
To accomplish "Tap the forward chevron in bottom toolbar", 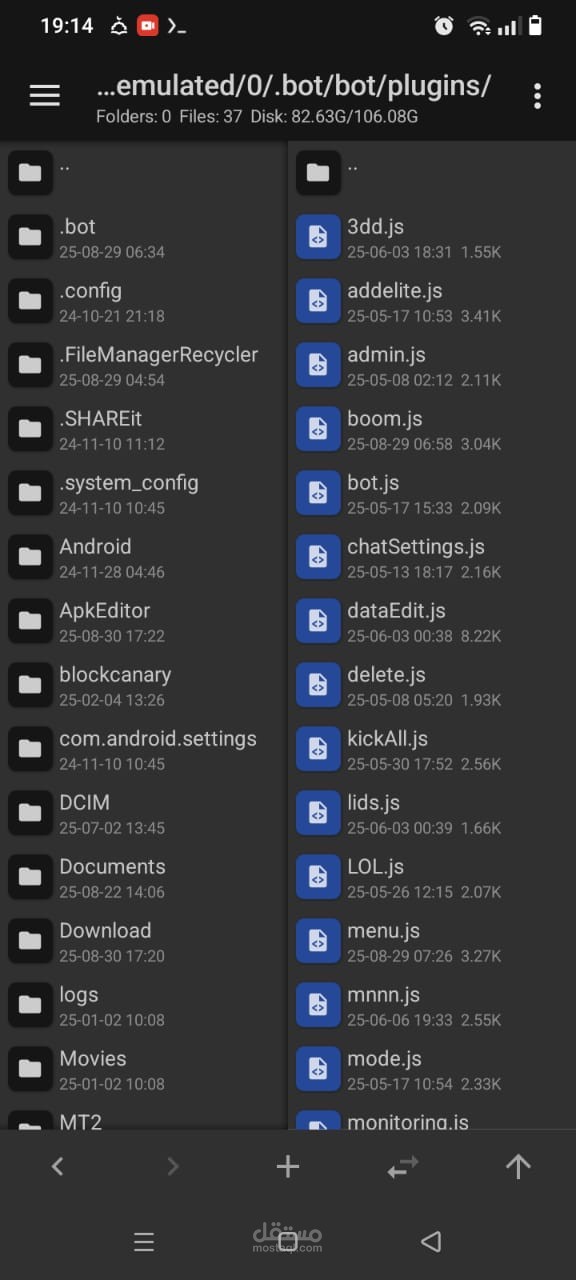I will click(173, 1166).
